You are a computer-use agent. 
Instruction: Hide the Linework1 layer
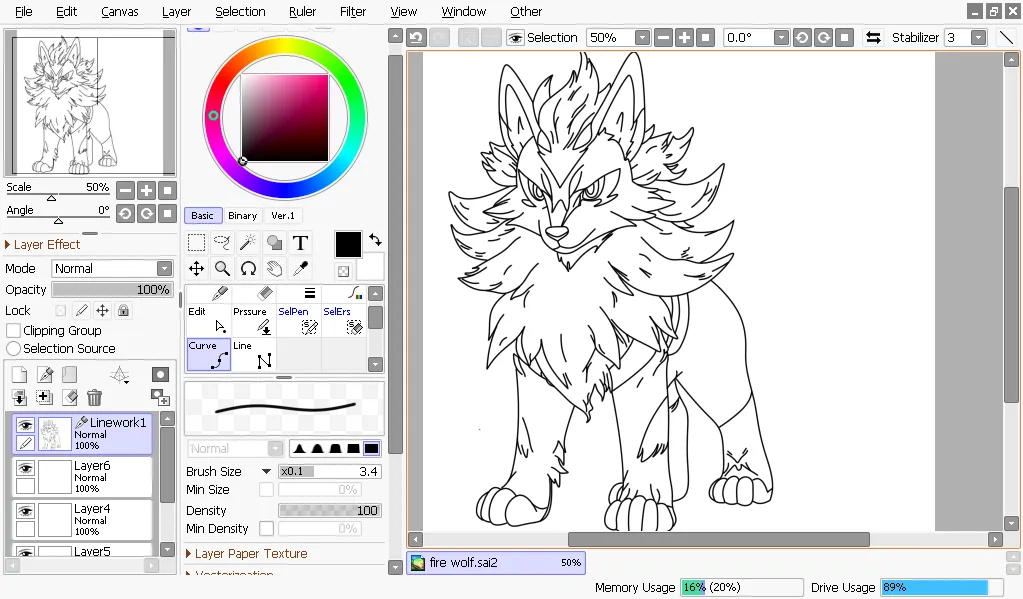pos(25,425)
